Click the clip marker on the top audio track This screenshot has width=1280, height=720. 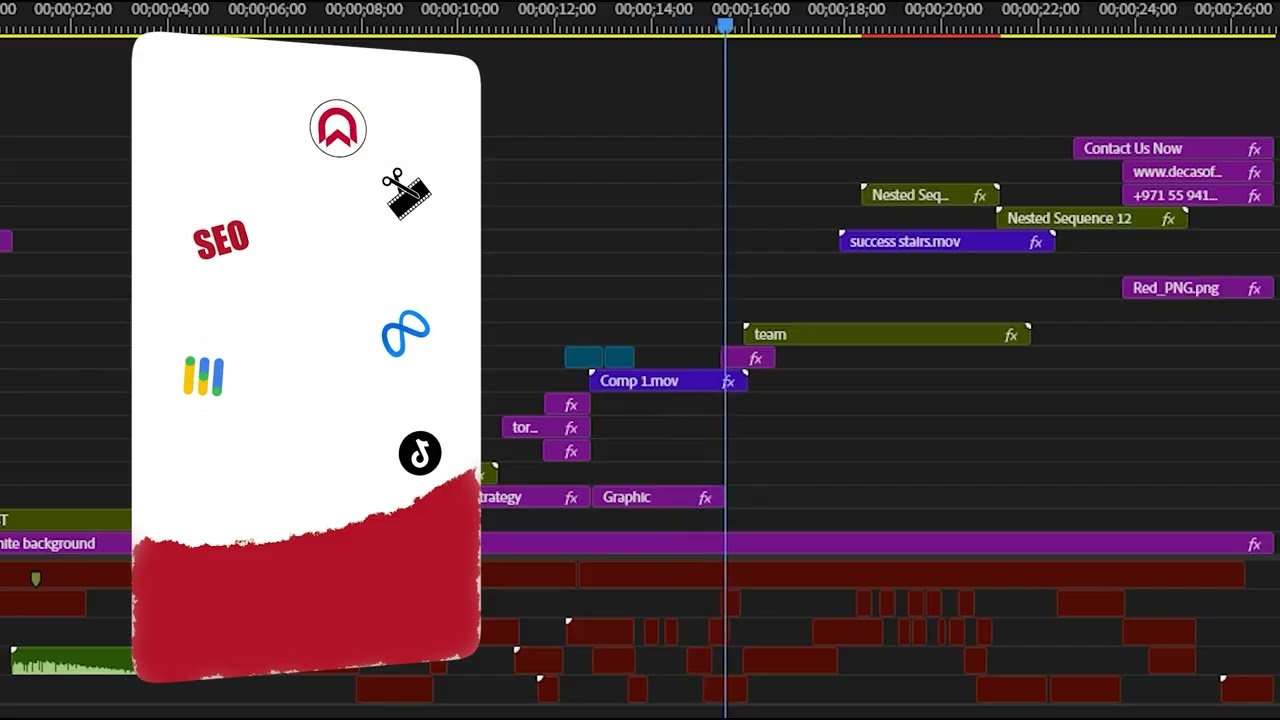pos(36,578)
